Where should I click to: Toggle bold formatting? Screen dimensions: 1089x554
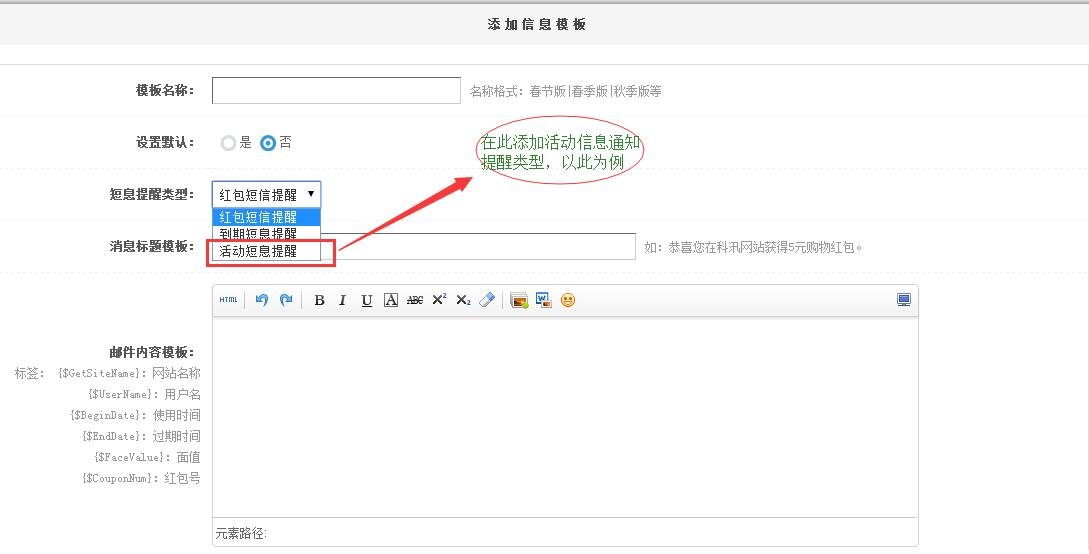click(x=319, y=300)
